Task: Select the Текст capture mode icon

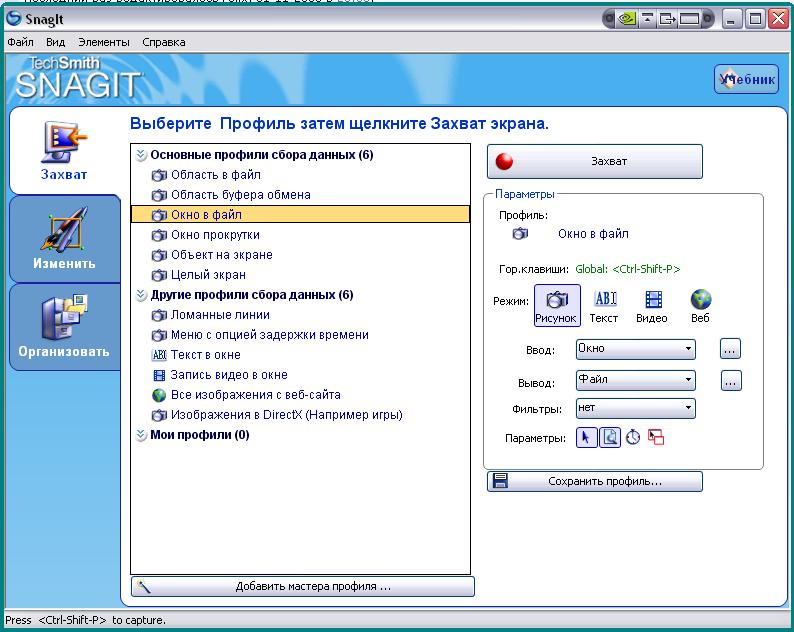Action: click(x=605, y=306)
